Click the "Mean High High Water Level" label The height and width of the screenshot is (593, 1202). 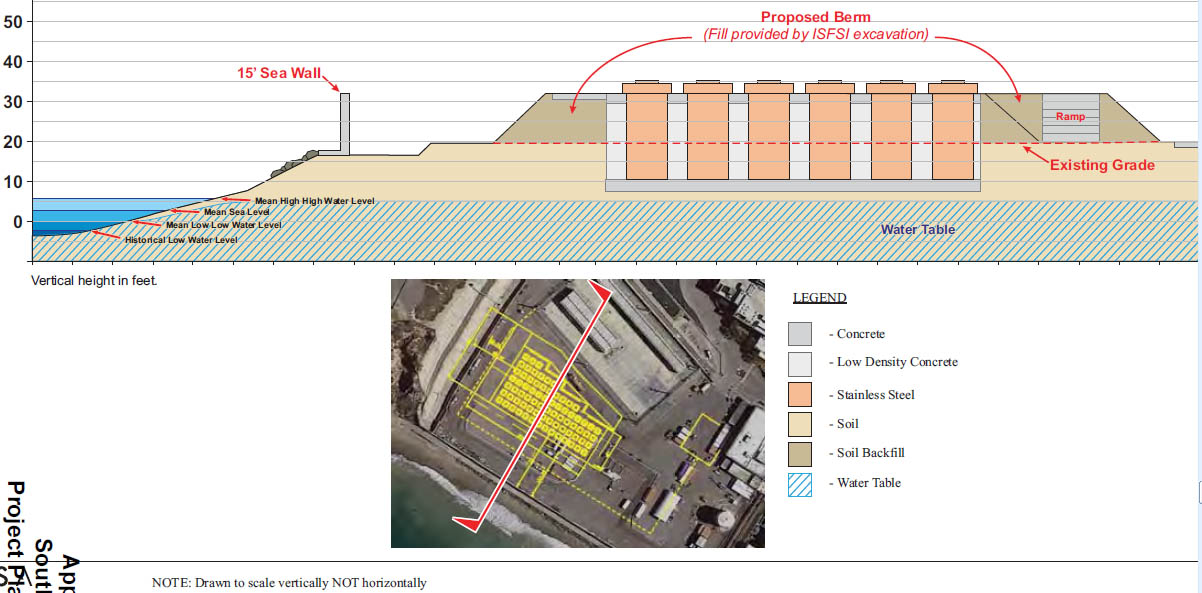[313, 201]
